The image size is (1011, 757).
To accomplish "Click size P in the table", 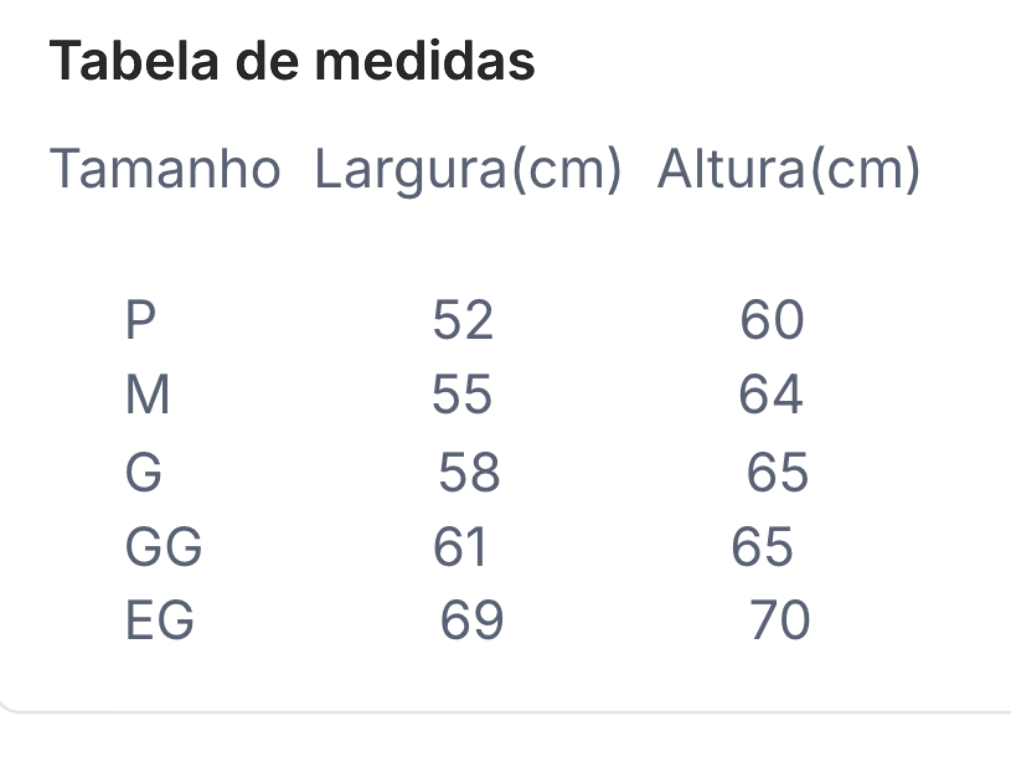I will (141, 320).
